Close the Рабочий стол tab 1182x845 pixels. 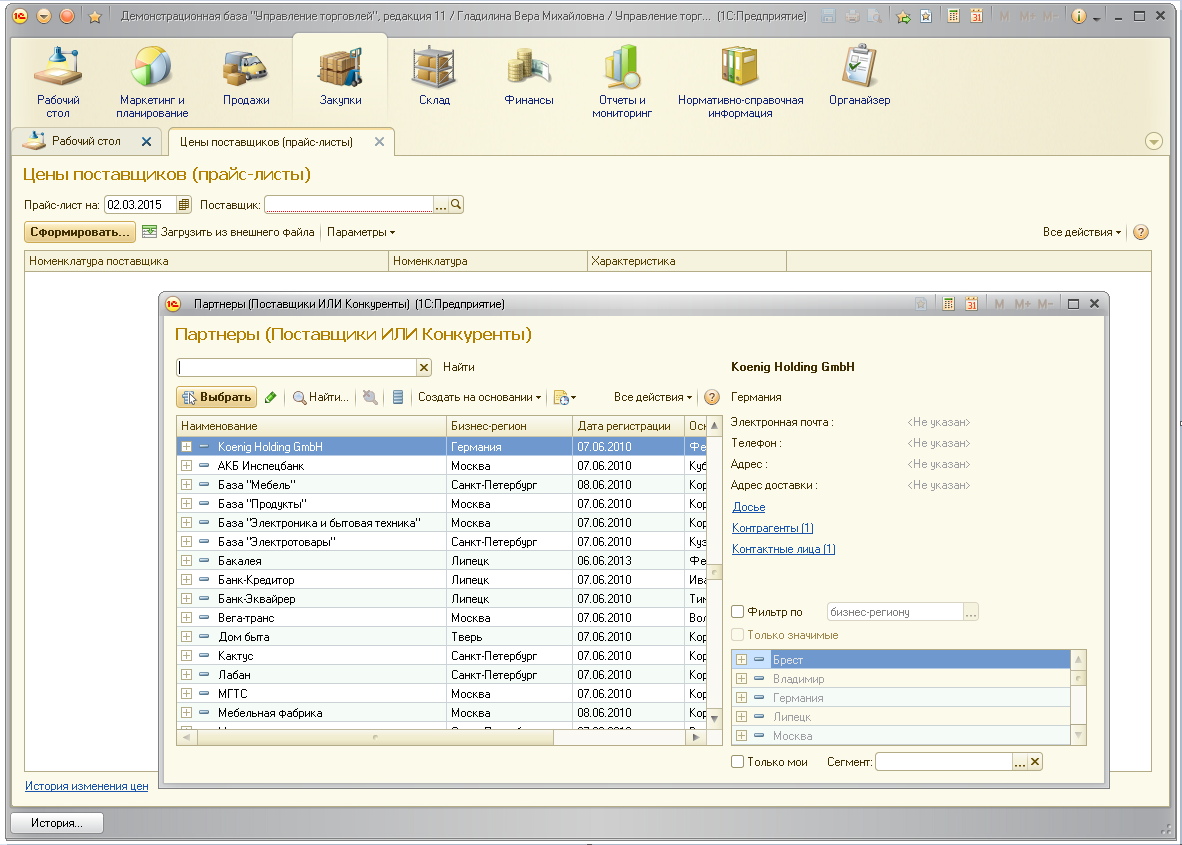tap(146, 141)
